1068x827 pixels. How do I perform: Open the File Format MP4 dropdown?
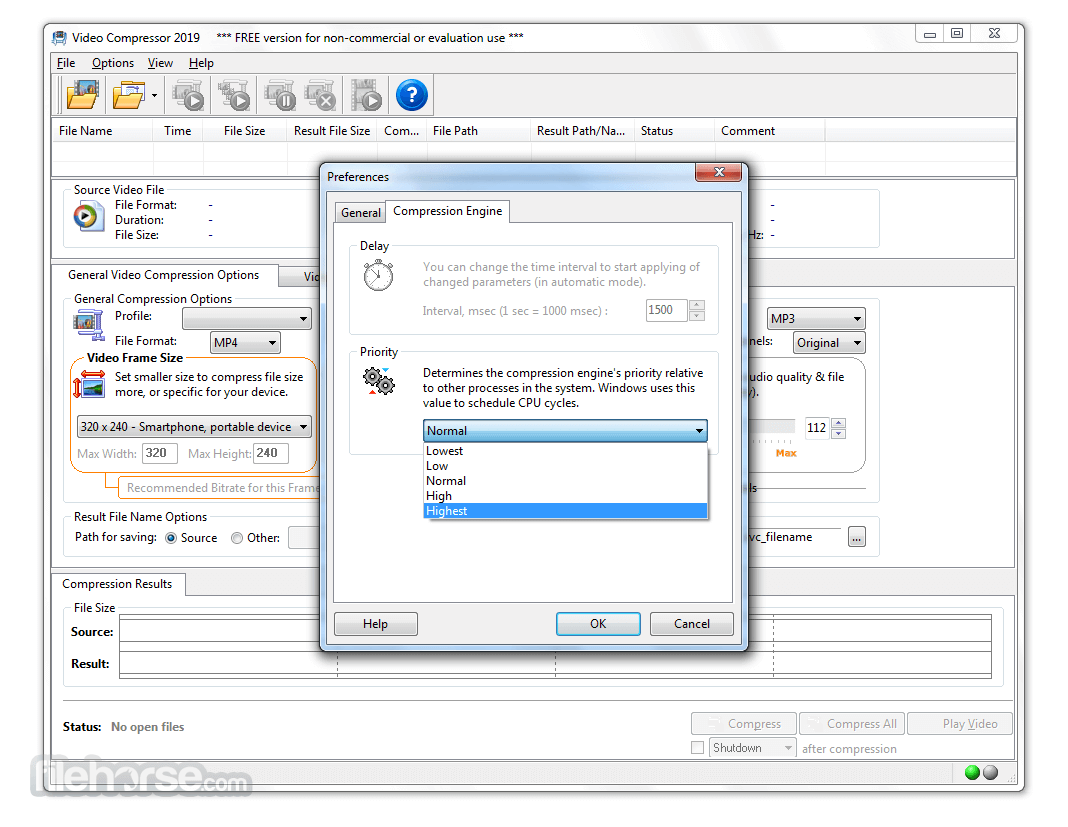[x=245, y=343]
